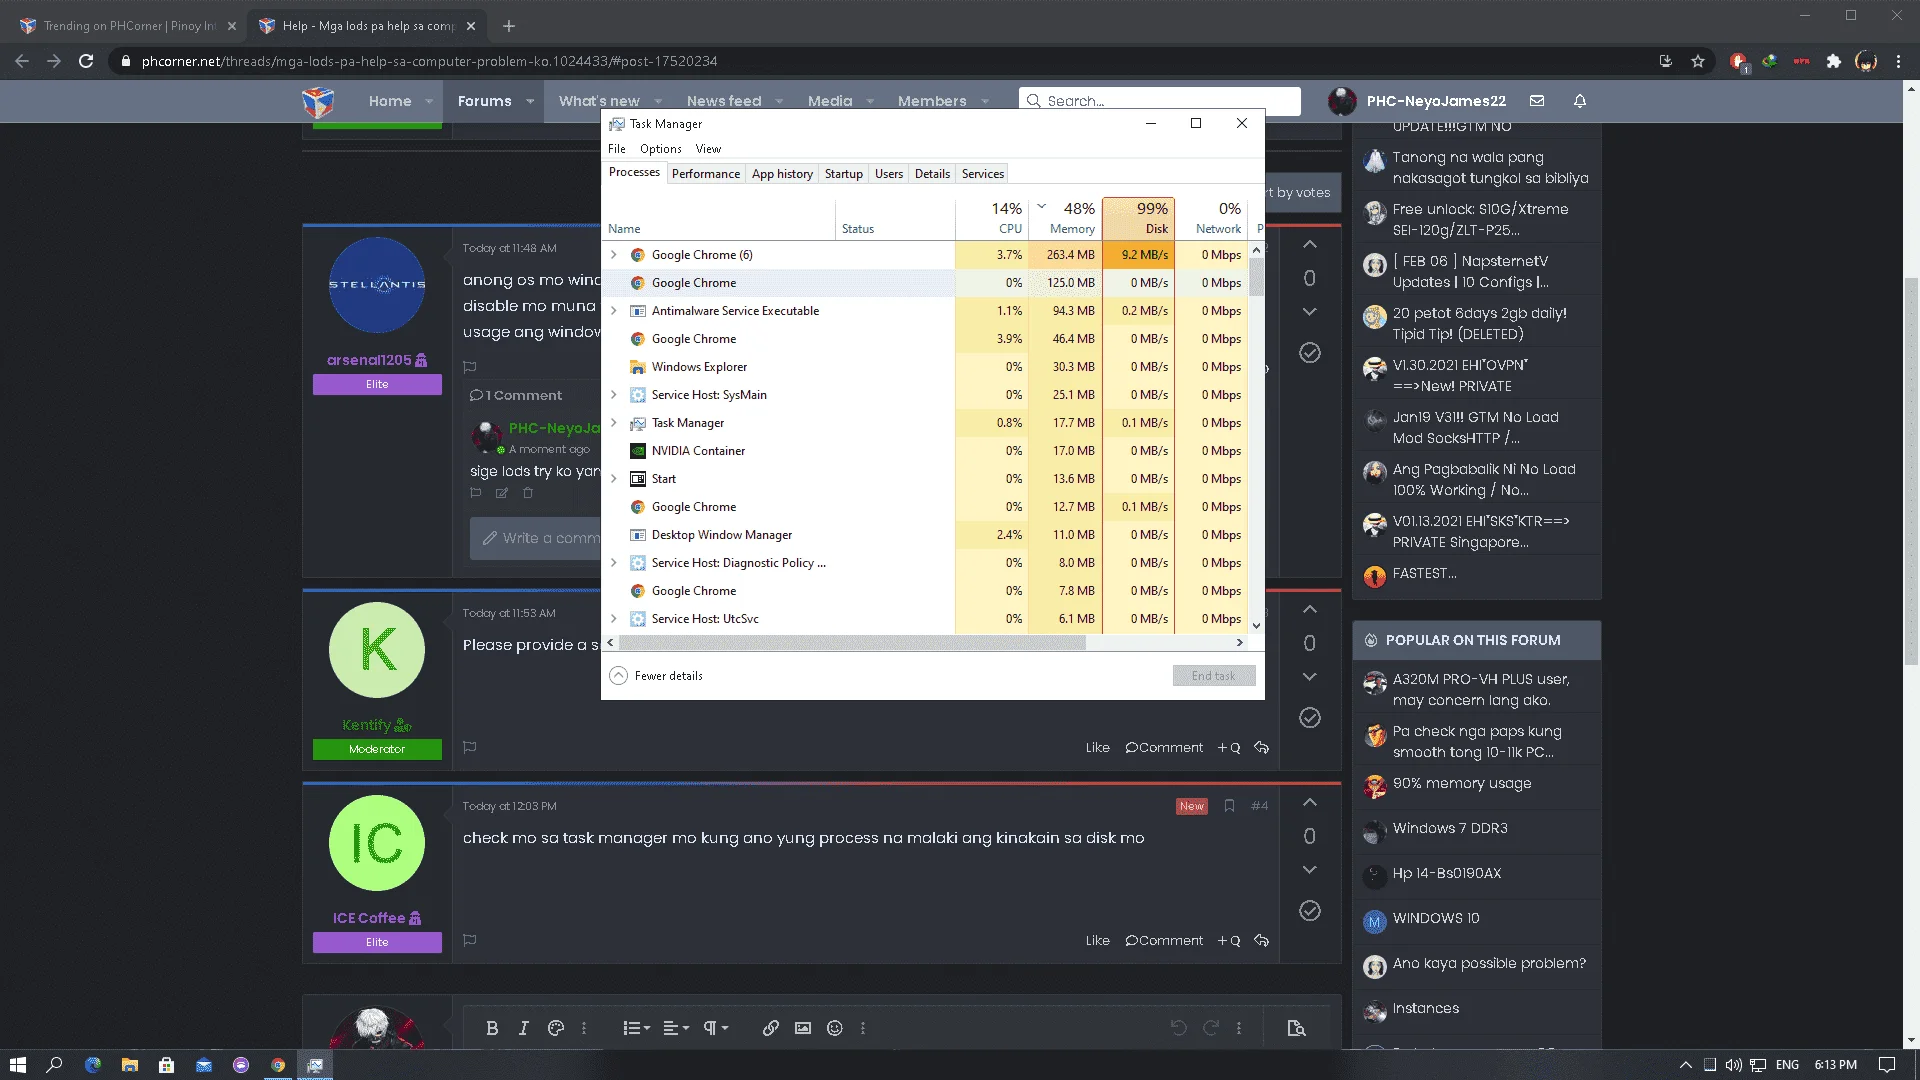This screenshot has width=1920, height=1080.
Task: Open the forum inbox envelope icon
Action: point(1537,101)
